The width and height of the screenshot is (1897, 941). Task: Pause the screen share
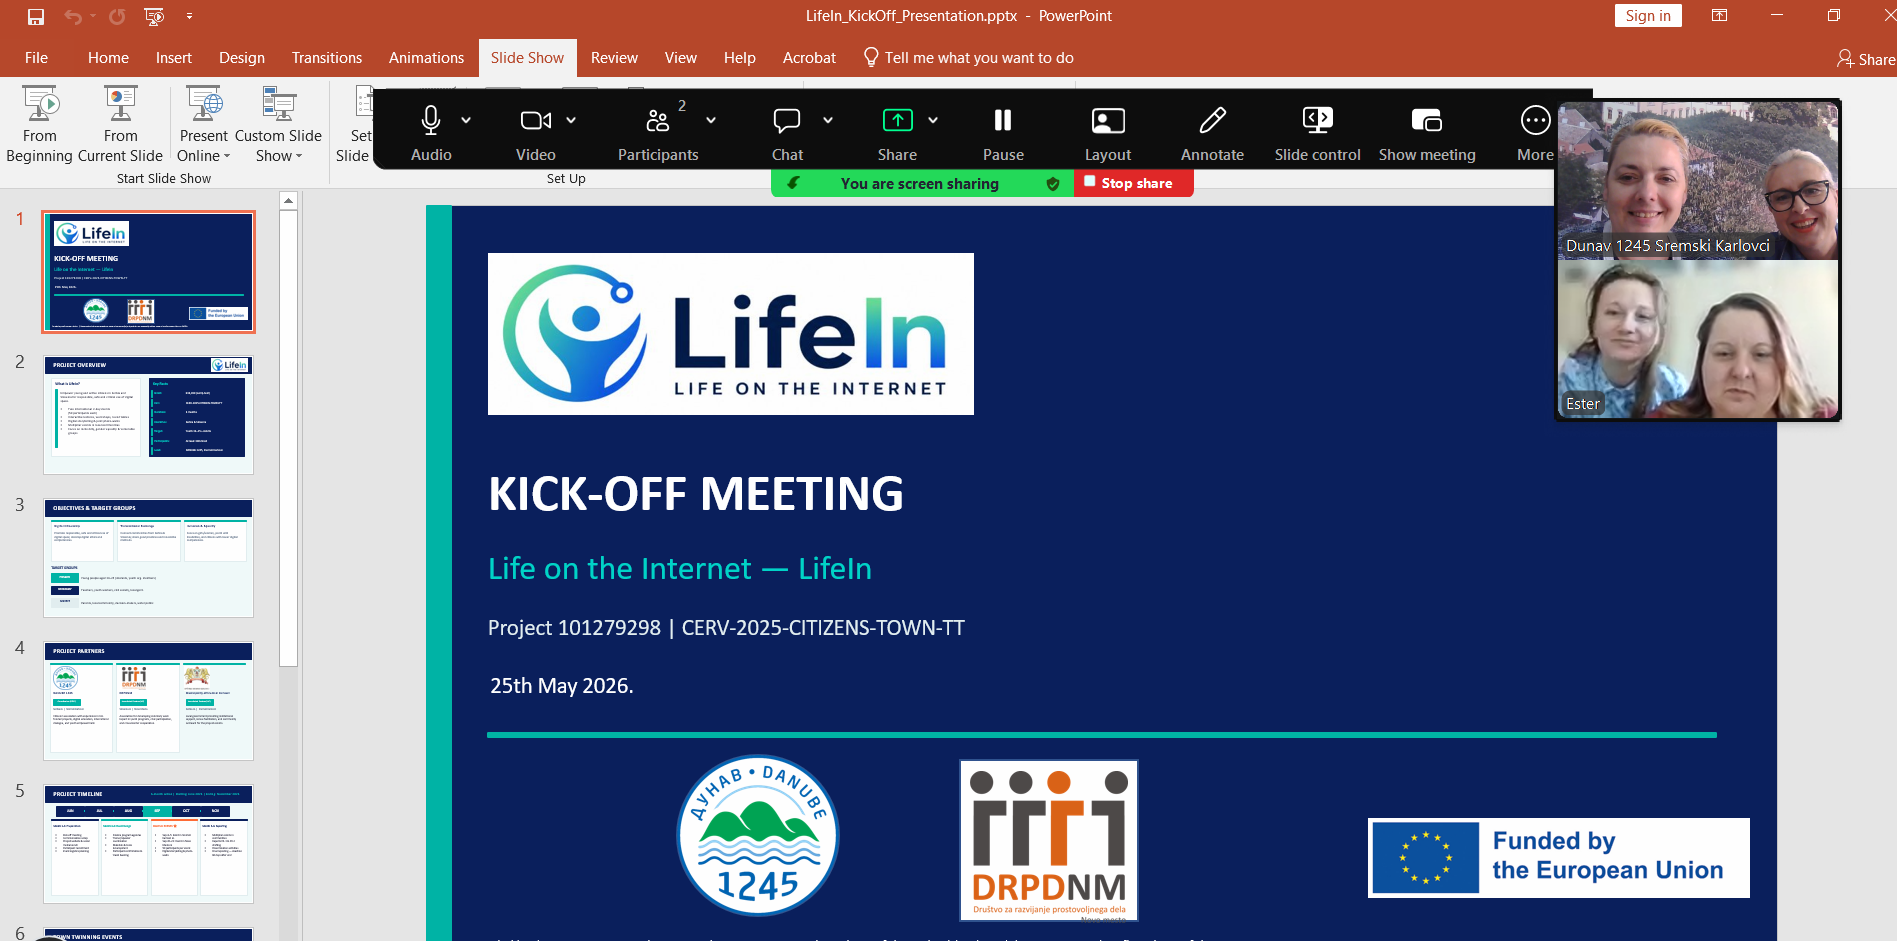[1003, 133]
